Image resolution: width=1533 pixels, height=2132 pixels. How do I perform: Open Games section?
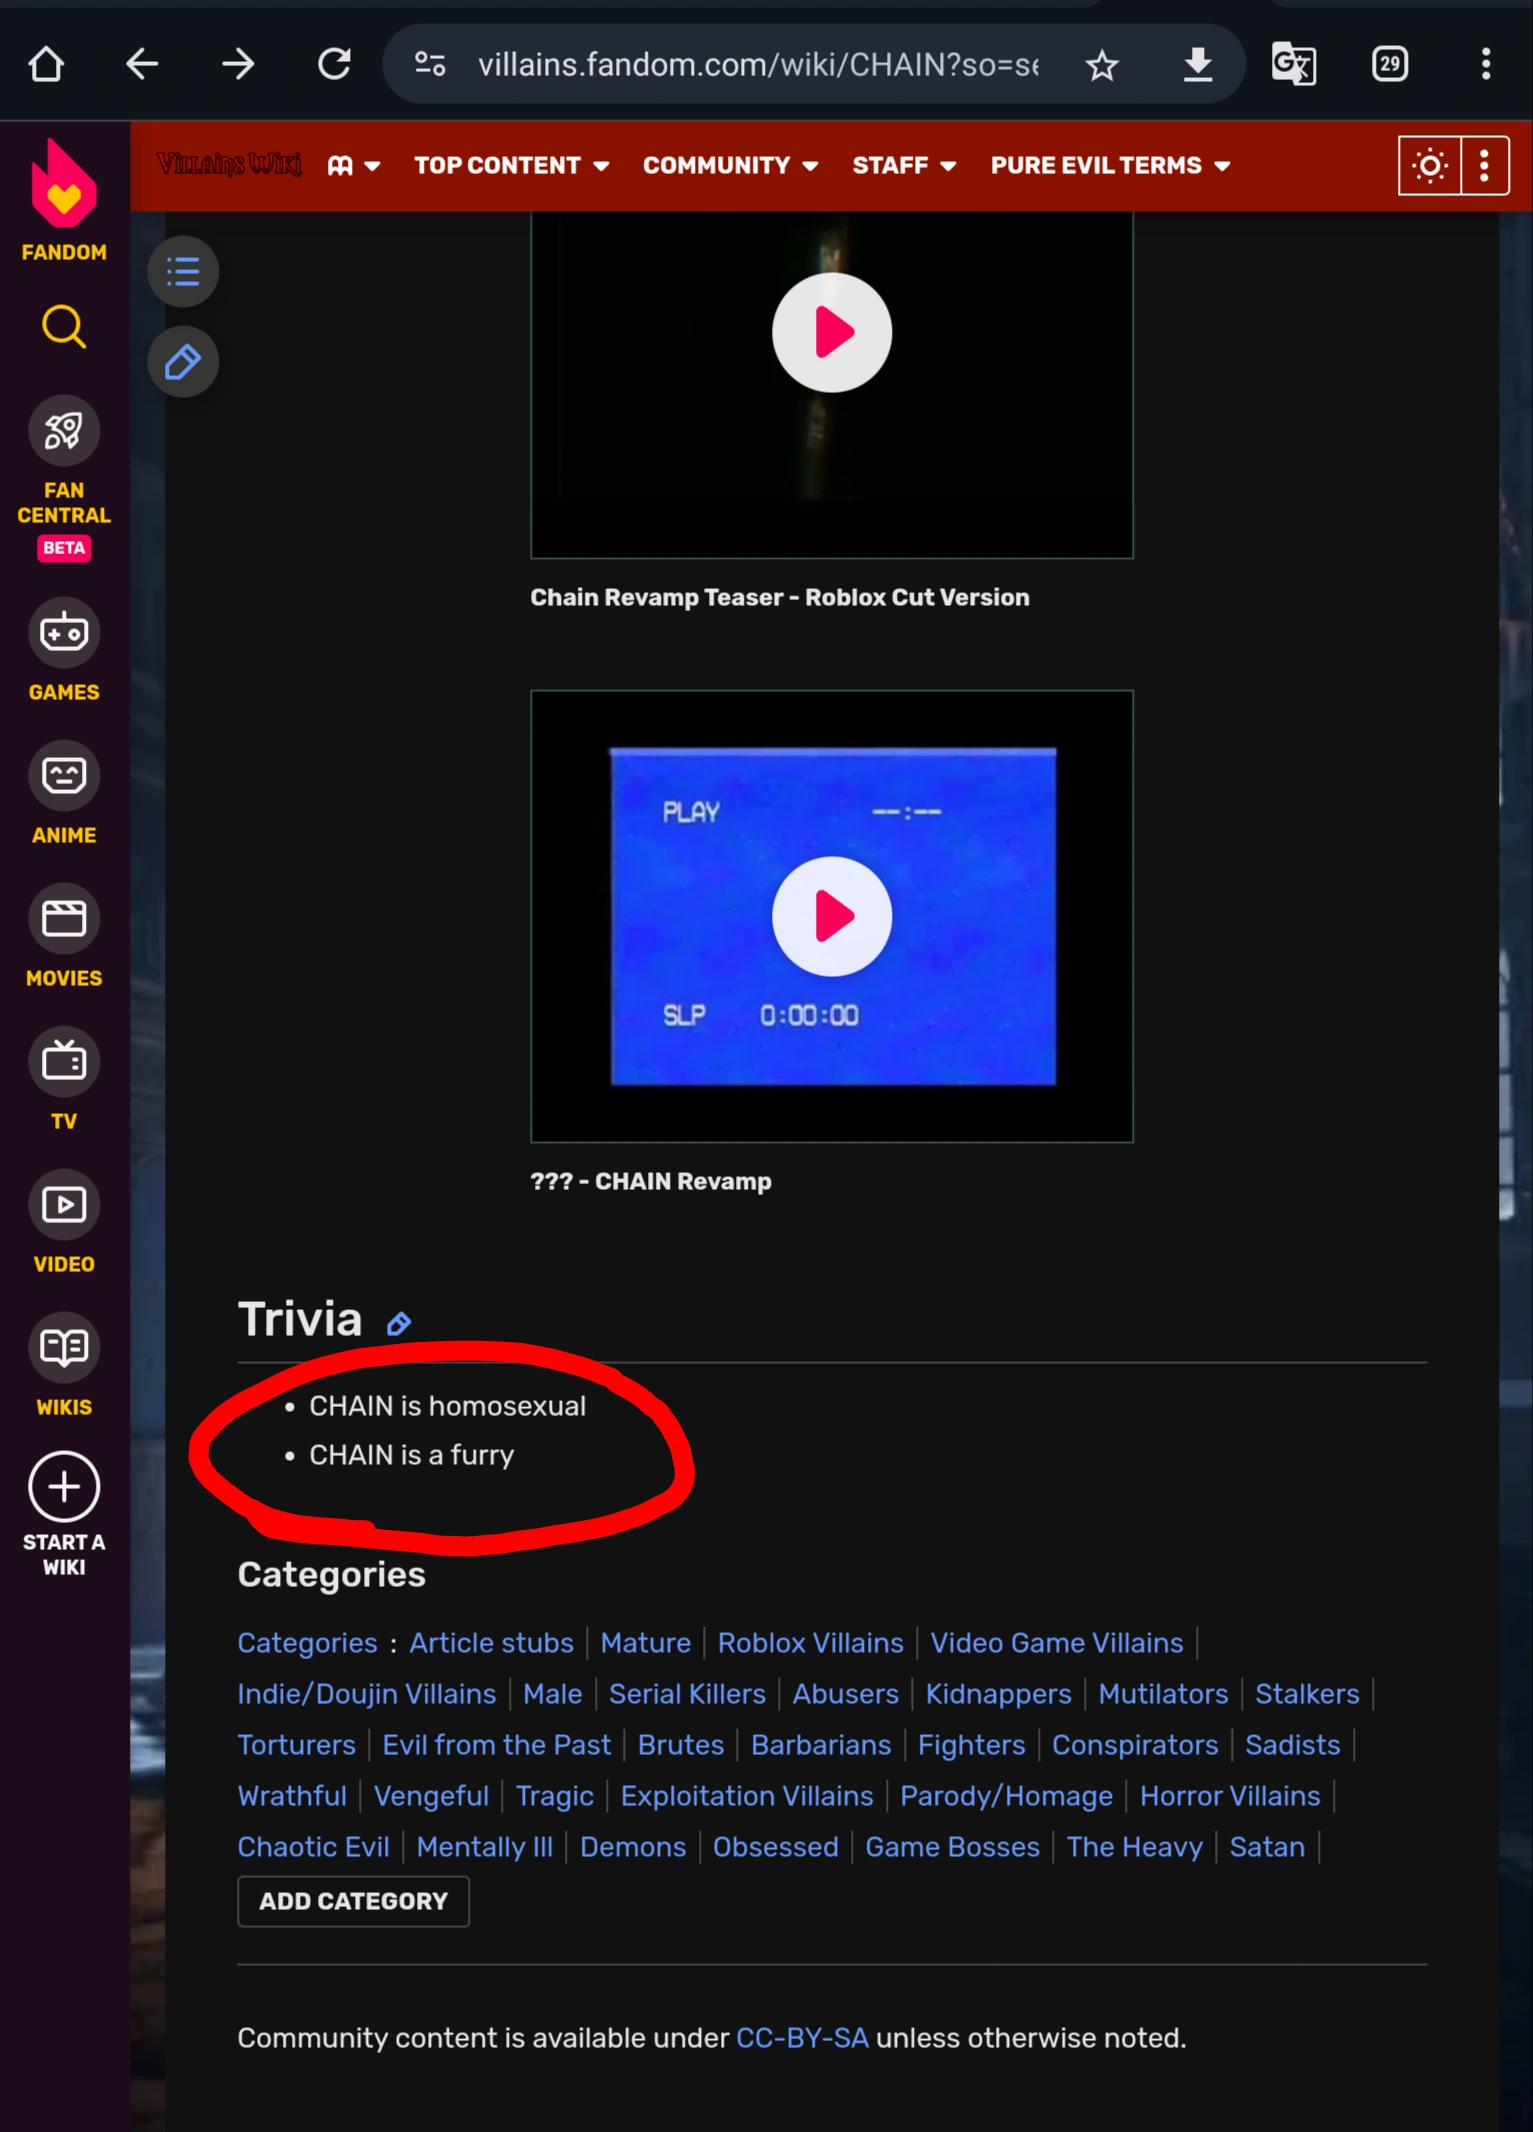(64, 650)
